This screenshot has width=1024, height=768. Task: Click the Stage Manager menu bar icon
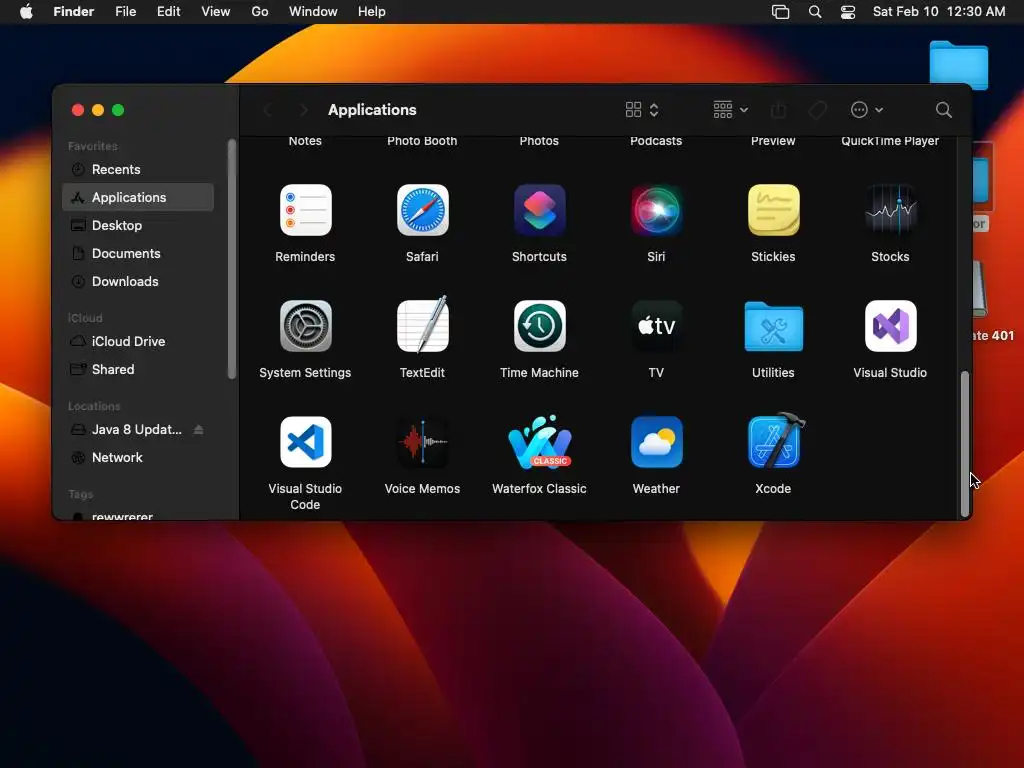(x=780, y=12)
